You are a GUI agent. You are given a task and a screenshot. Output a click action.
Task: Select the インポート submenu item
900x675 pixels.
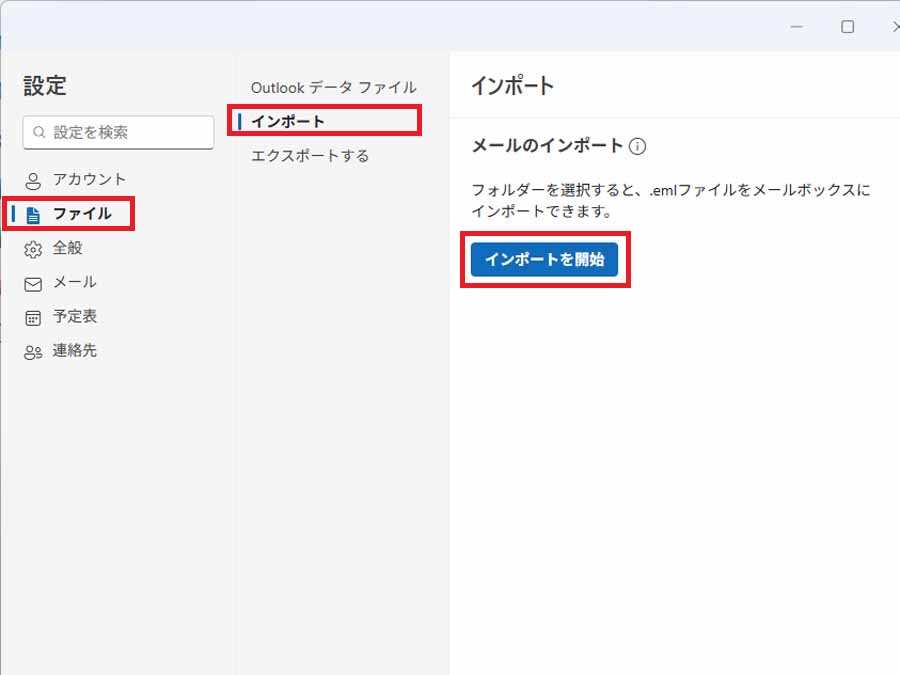pos(288,122)
